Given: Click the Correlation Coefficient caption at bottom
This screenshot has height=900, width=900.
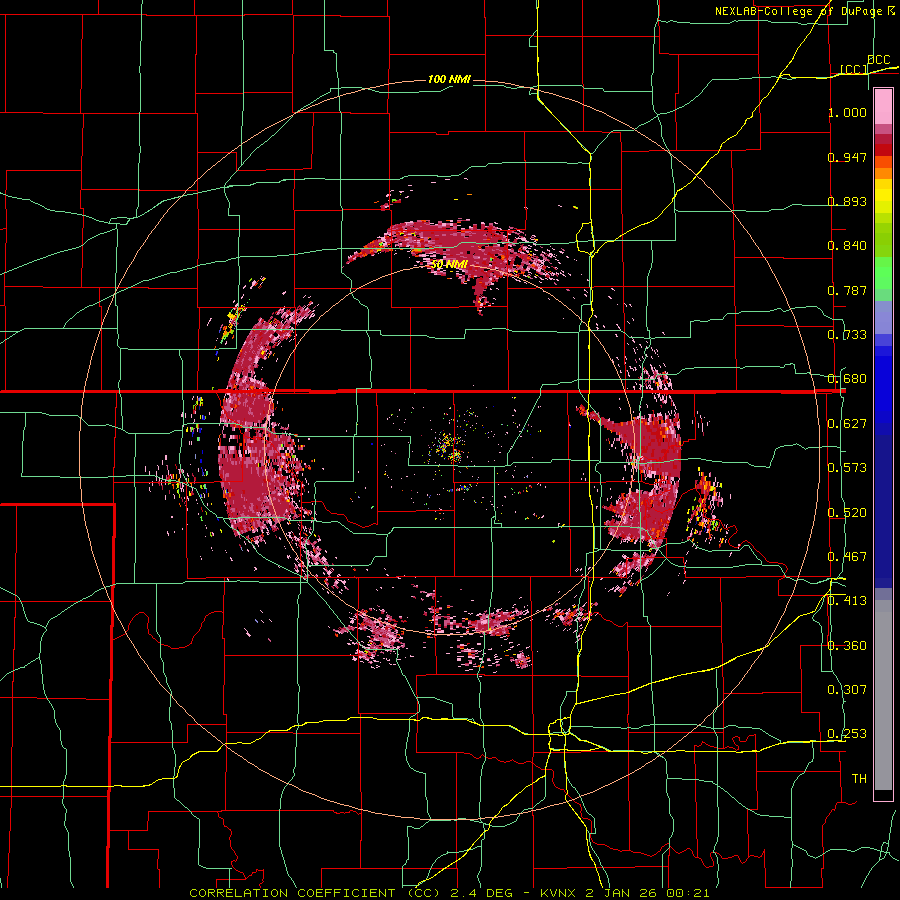Looking at the screenshot, I should tap(449, 893).
